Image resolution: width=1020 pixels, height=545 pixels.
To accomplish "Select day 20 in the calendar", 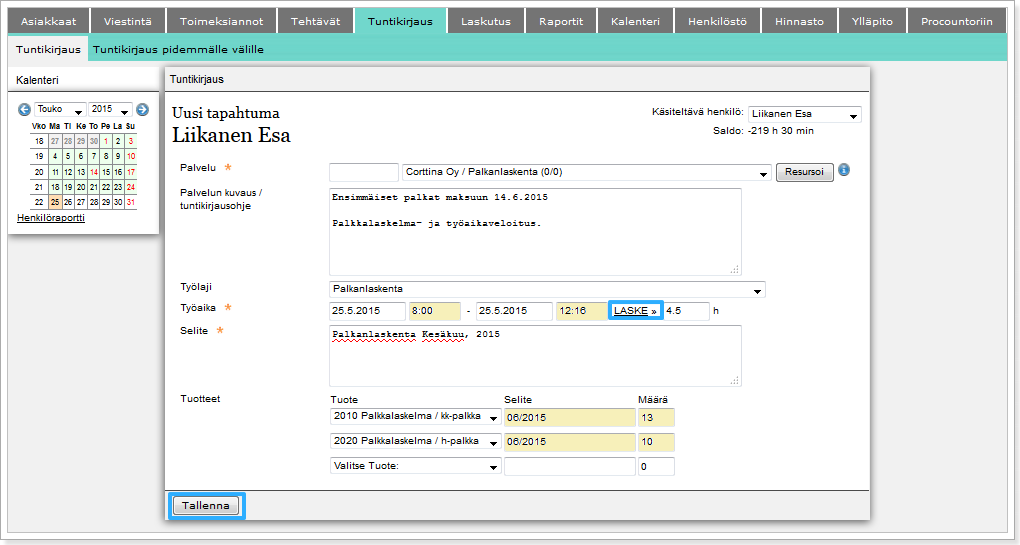I will point(81,187).
